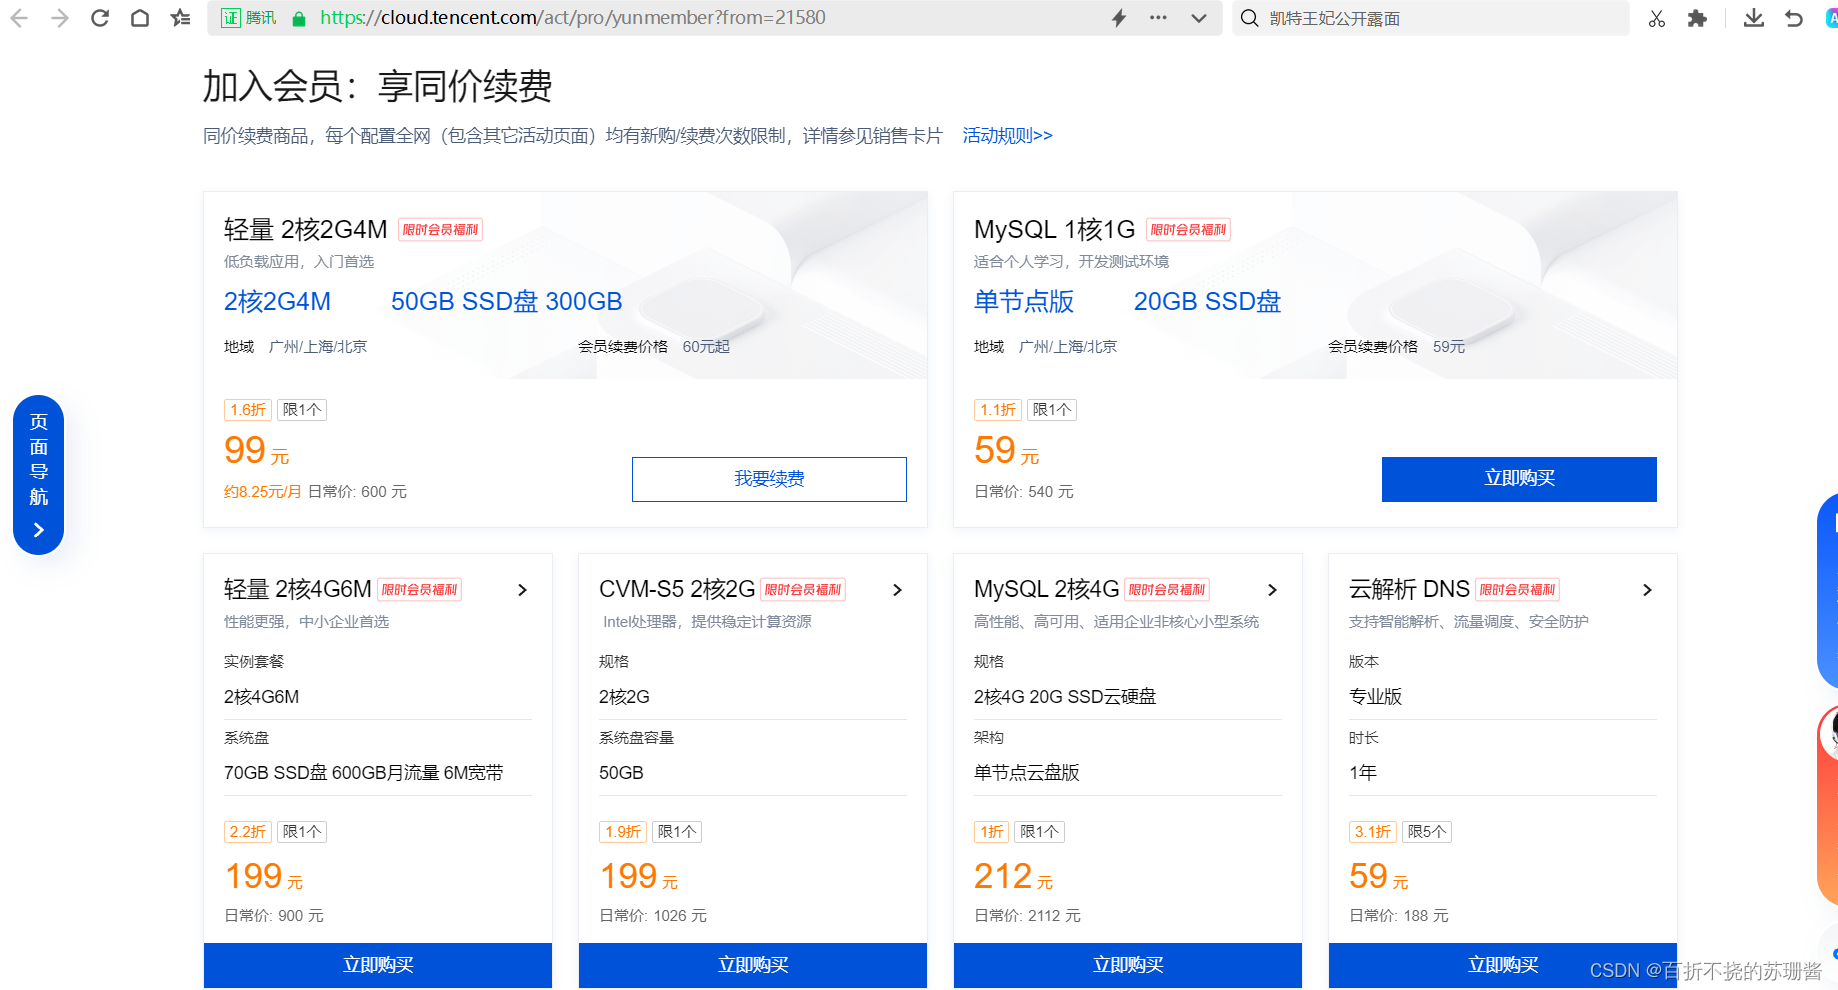
Task: Open the downloads icon
Action: coord(1754,18)
